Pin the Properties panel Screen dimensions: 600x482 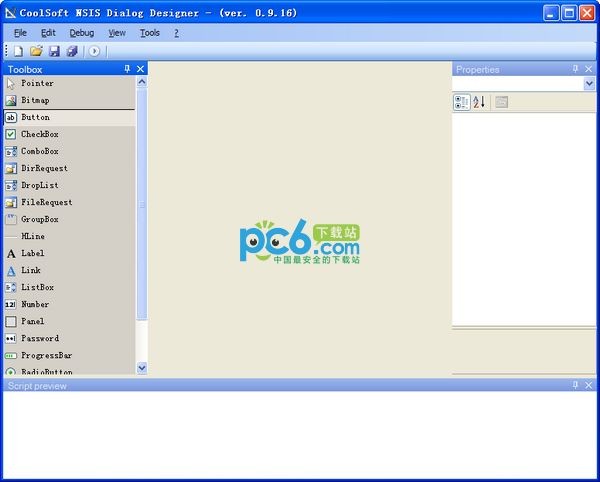(x=575, y=69)
